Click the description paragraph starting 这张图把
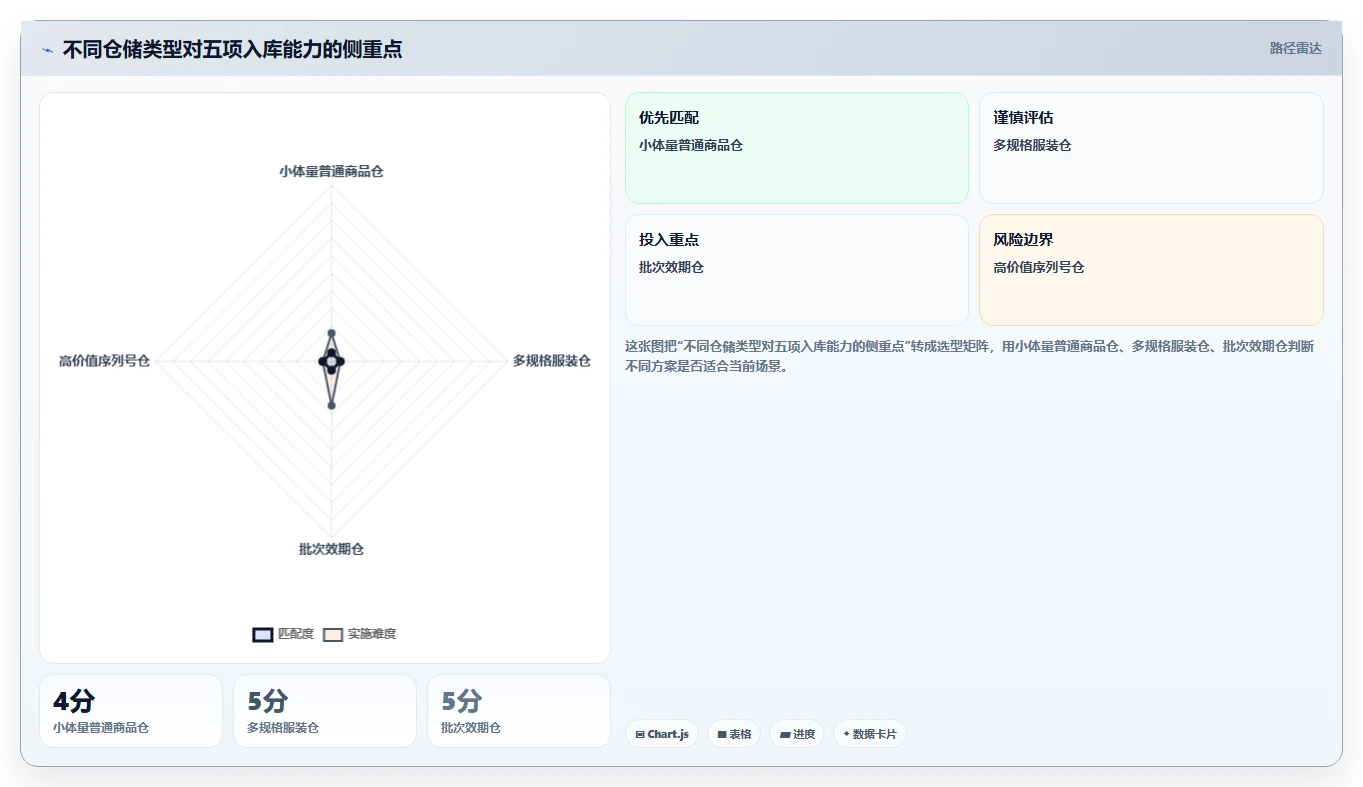 click(x=970, y=356)
